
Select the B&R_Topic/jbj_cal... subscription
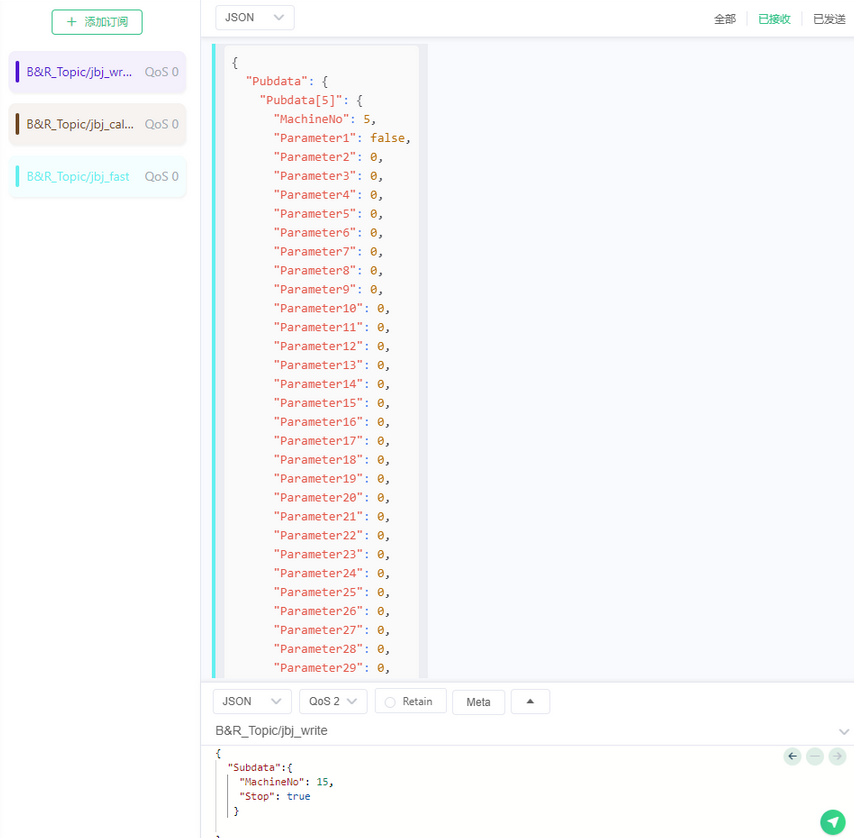coord(80,124)
